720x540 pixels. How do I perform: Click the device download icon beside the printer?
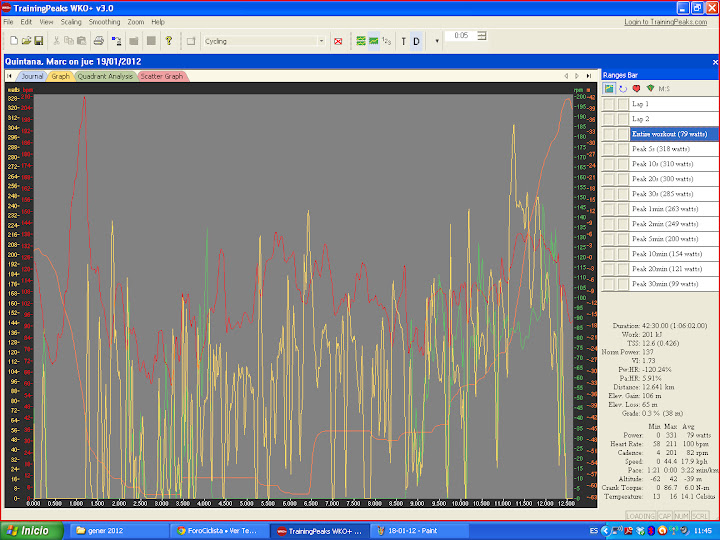pyautogui.click(x=117, y=41)
